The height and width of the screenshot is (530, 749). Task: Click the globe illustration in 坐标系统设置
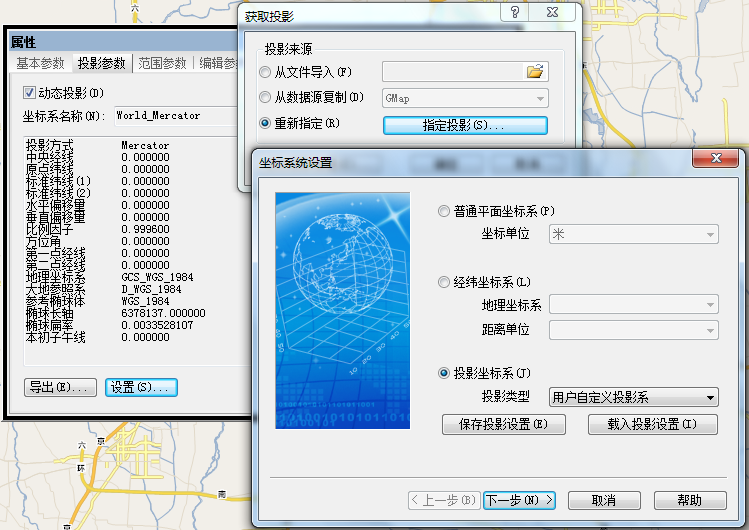coord(342,310)
